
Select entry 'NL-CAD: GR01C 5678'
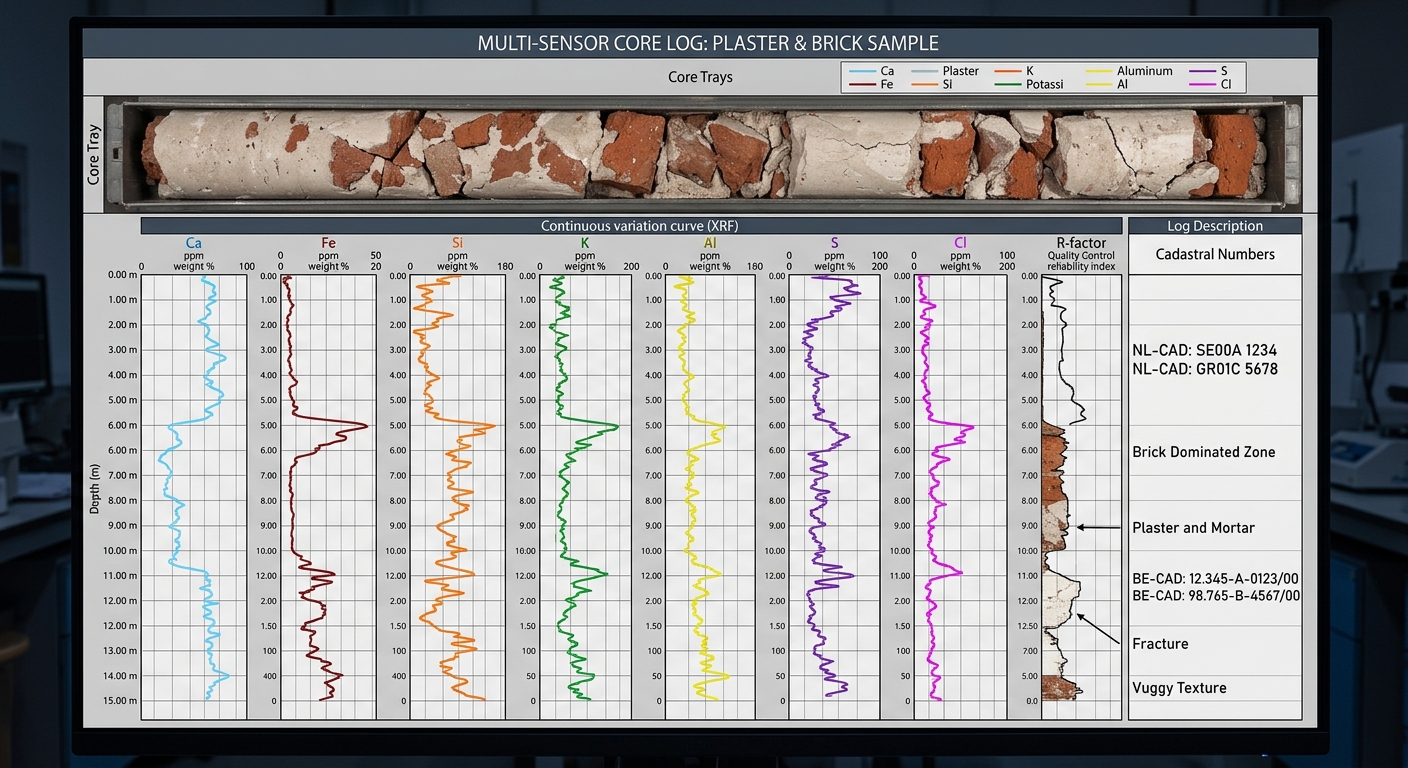coord(1205,369)
